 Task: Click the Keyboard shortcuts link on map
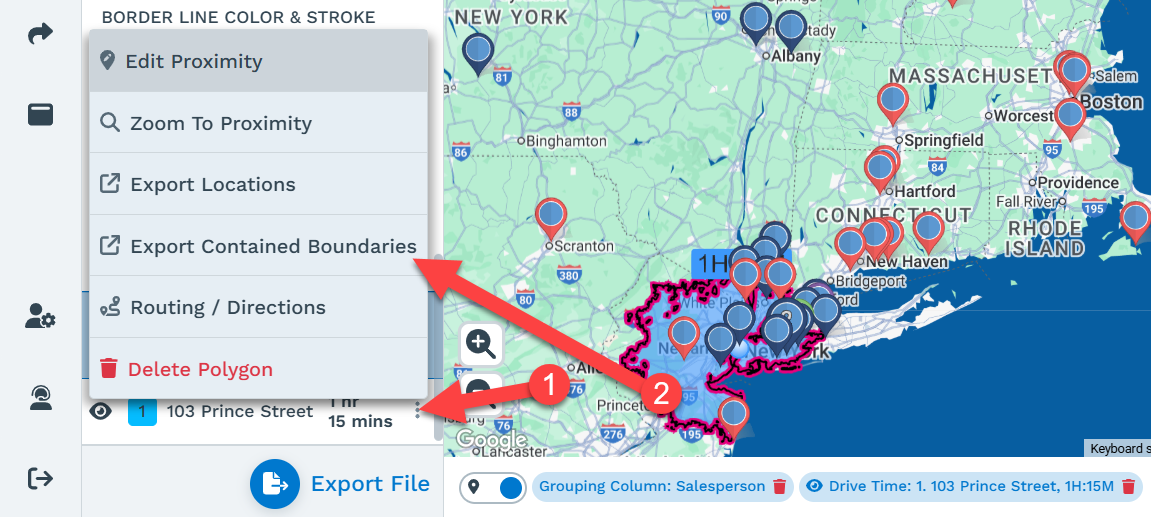(1117, 449)
